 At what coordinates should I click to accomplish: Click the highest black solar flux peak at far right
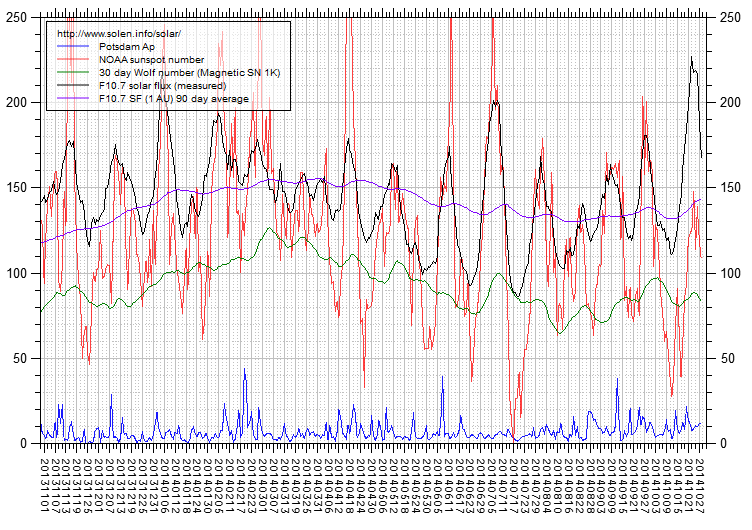(691, 58)
